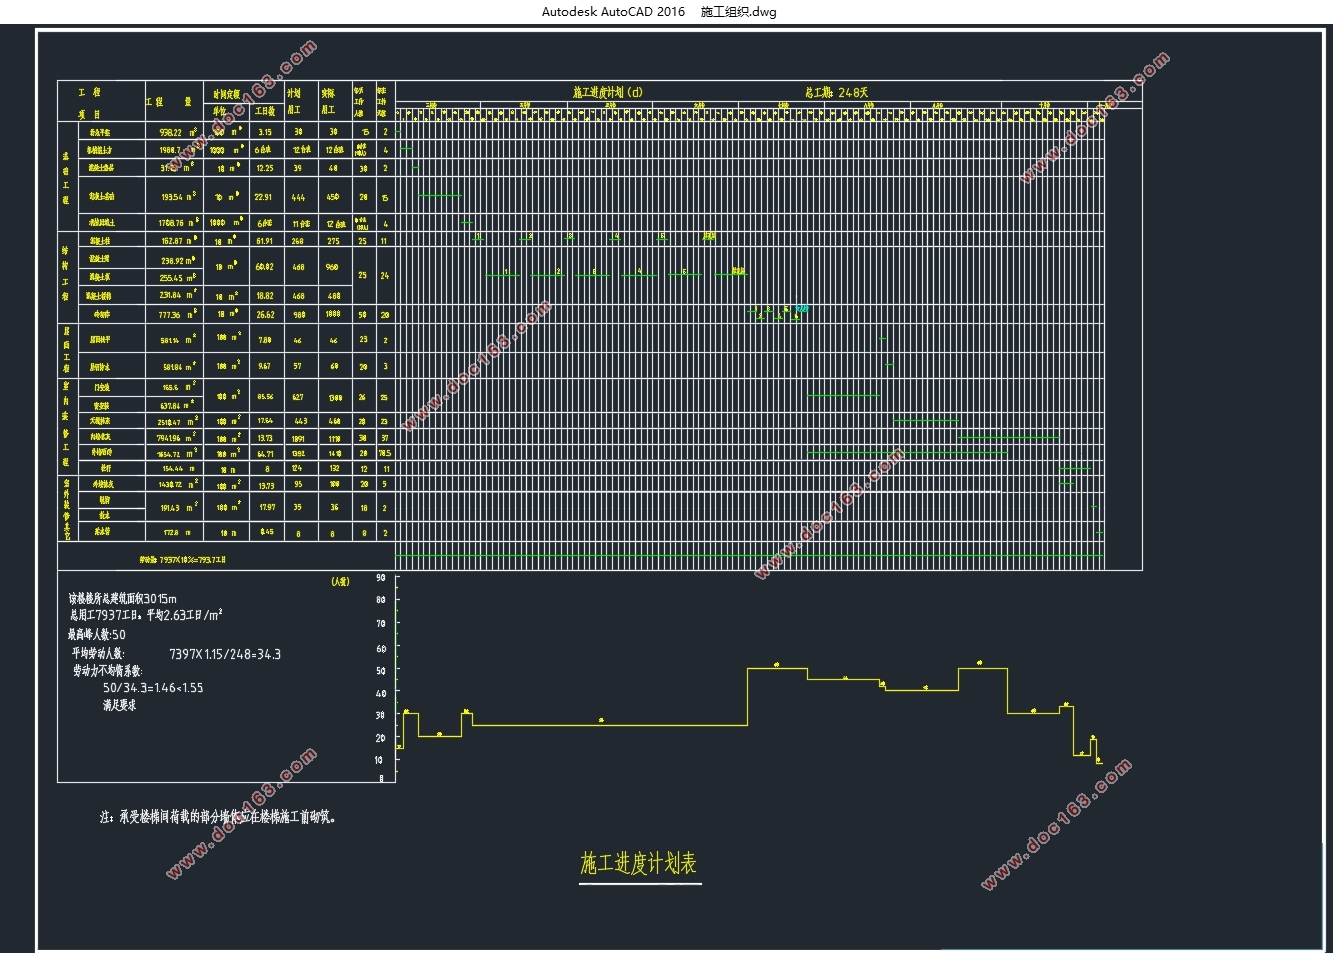The width and height of the screenshot is (1333, 953).
Task: Click the planned labor cell 627
Action: coord(298,397)
